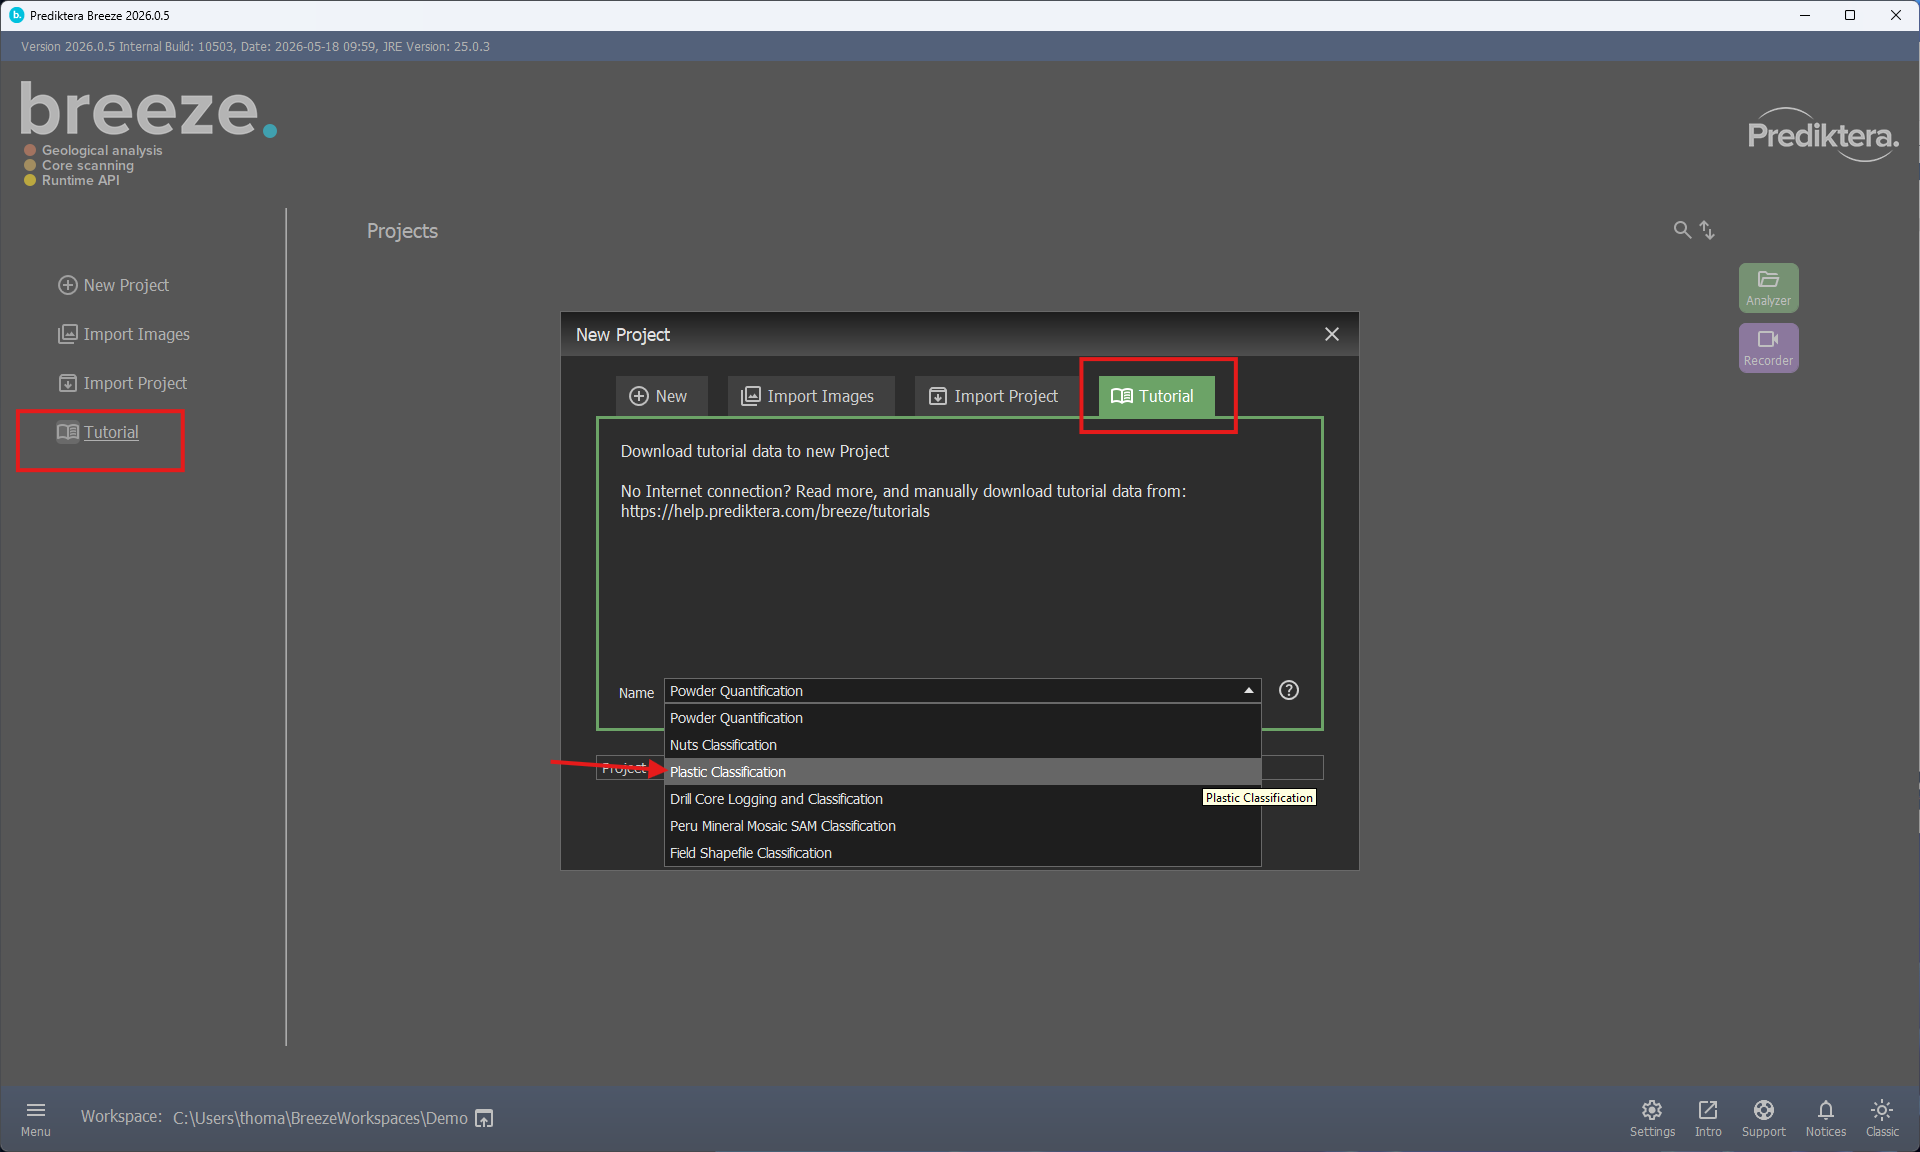Click the Prediktera Breeze title bar app icon

(16, 15)
